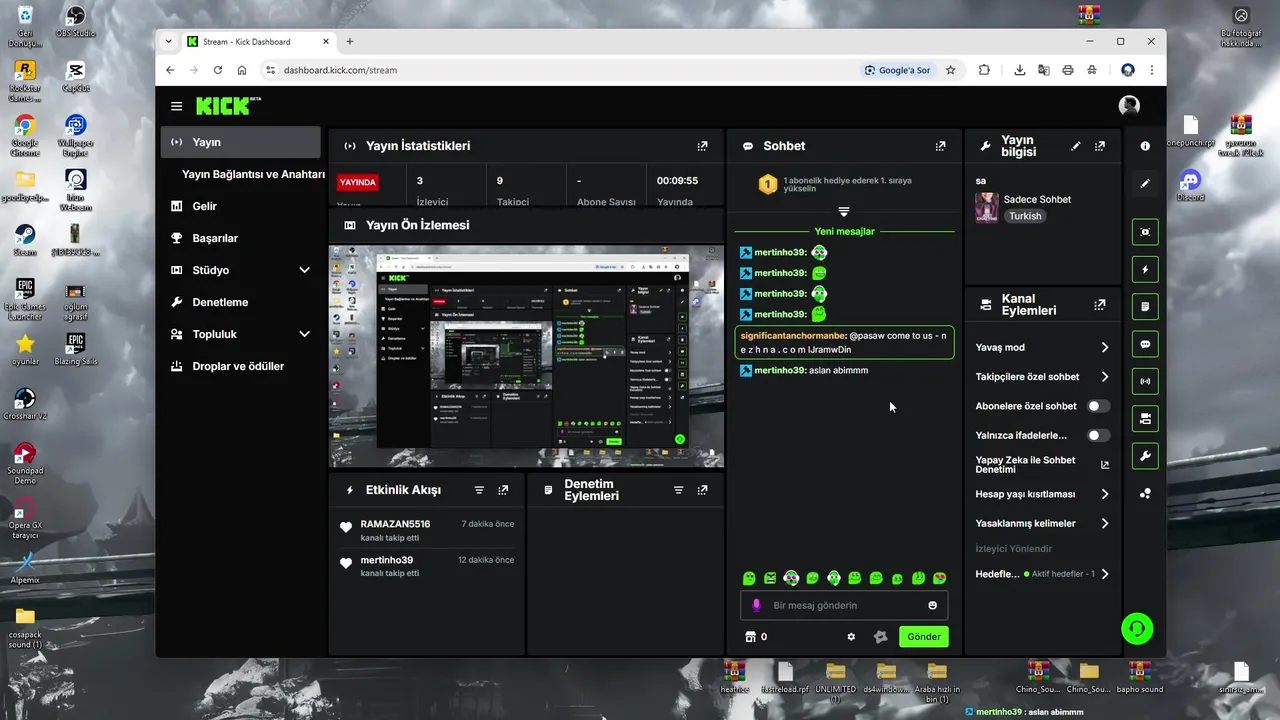Click the Sadece Sohbet category thumbnail
The width and height of the screenshot is (1280, 720).
click(x=986, y=207)
